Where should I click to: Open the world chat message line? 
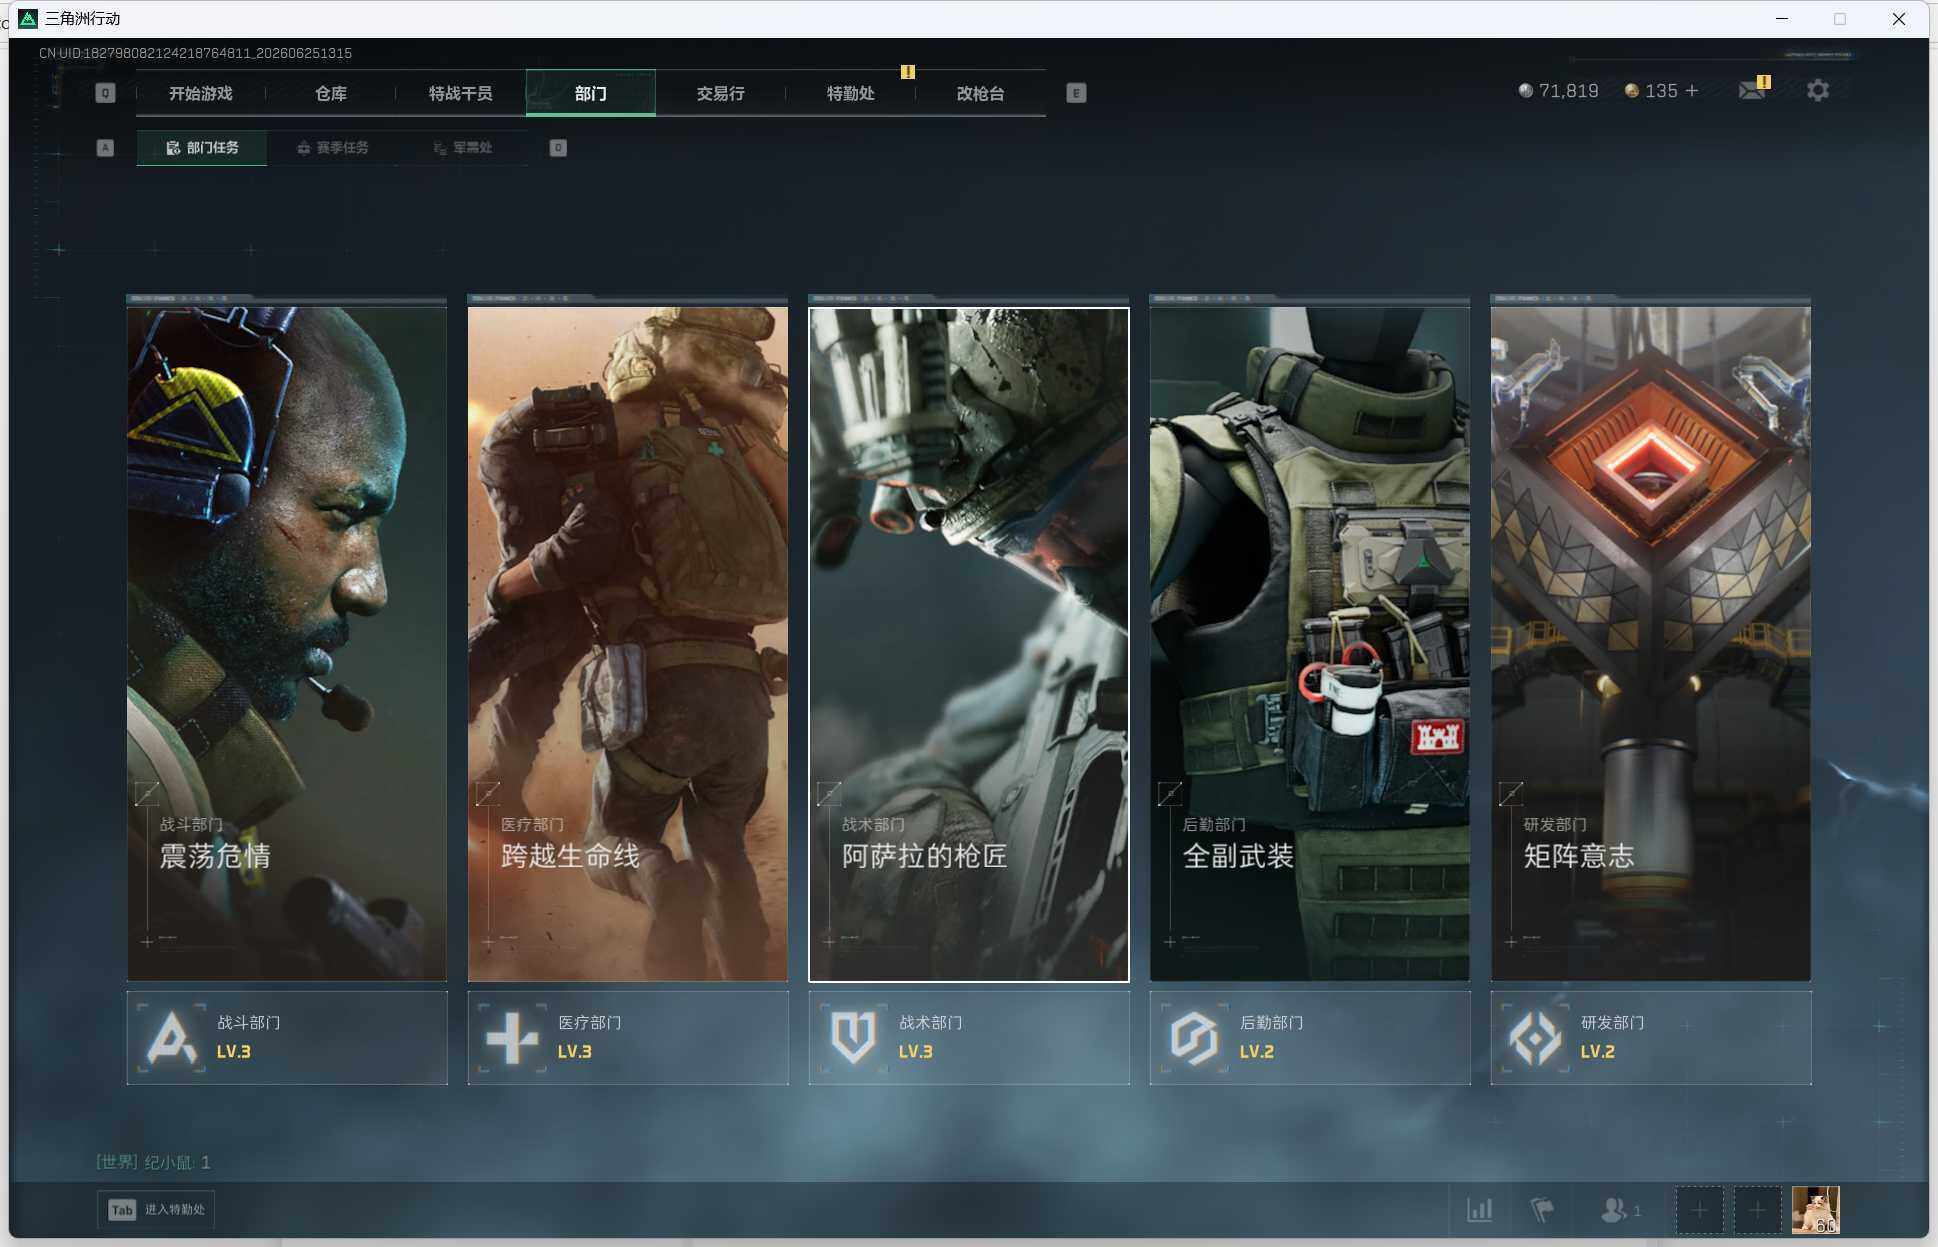pos(153,1162)
